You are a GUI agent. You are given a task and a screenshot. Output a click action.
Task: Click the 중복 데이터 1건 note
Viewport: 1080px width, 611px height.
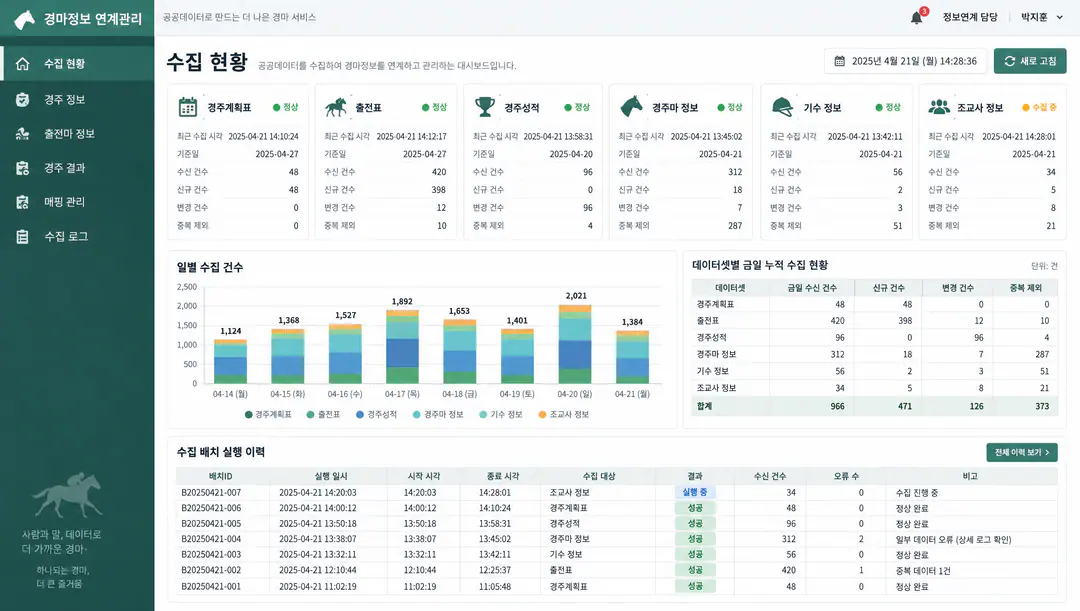click(923, 570)
